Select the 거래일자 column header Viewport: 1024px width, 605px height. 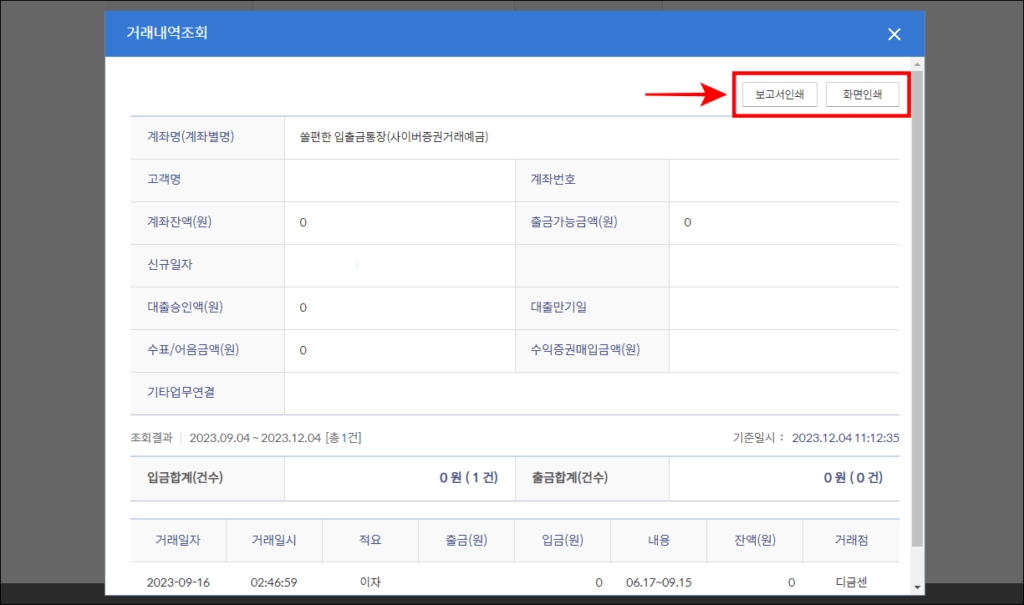pyautogui.click(x=178, y=540)
